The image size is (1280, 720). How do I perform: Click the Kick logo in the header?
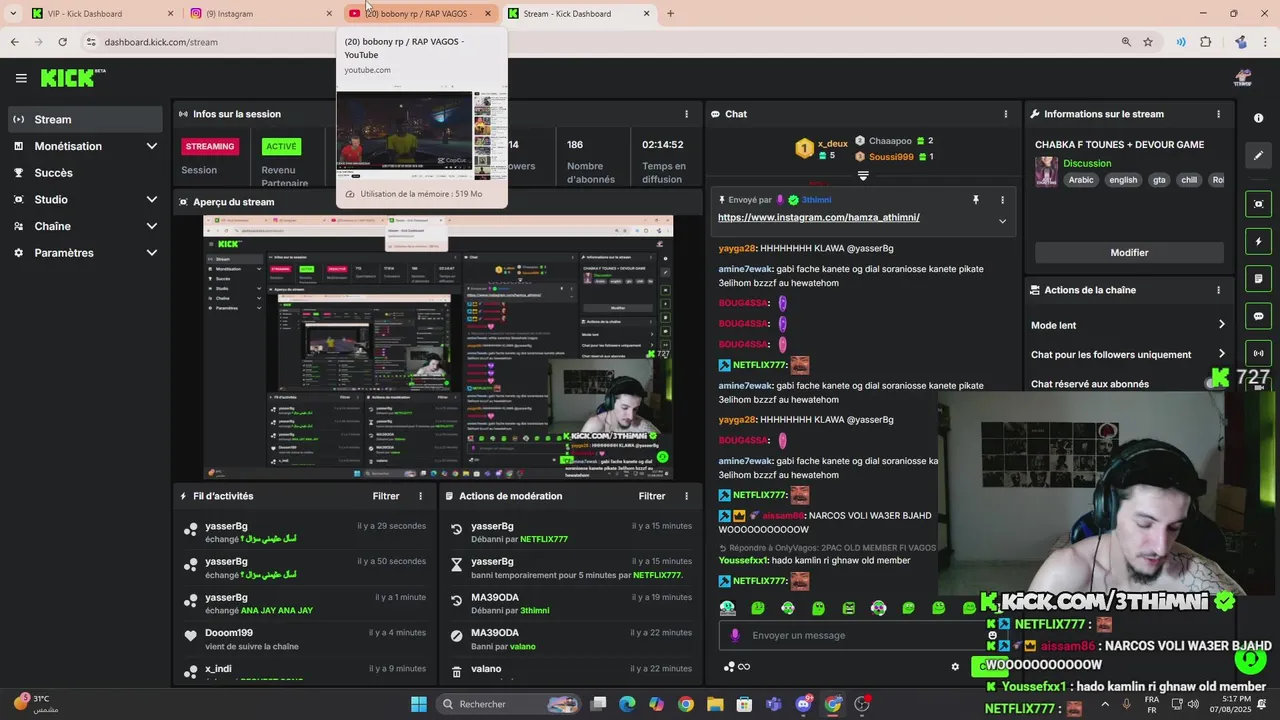(x=73, y=78)
